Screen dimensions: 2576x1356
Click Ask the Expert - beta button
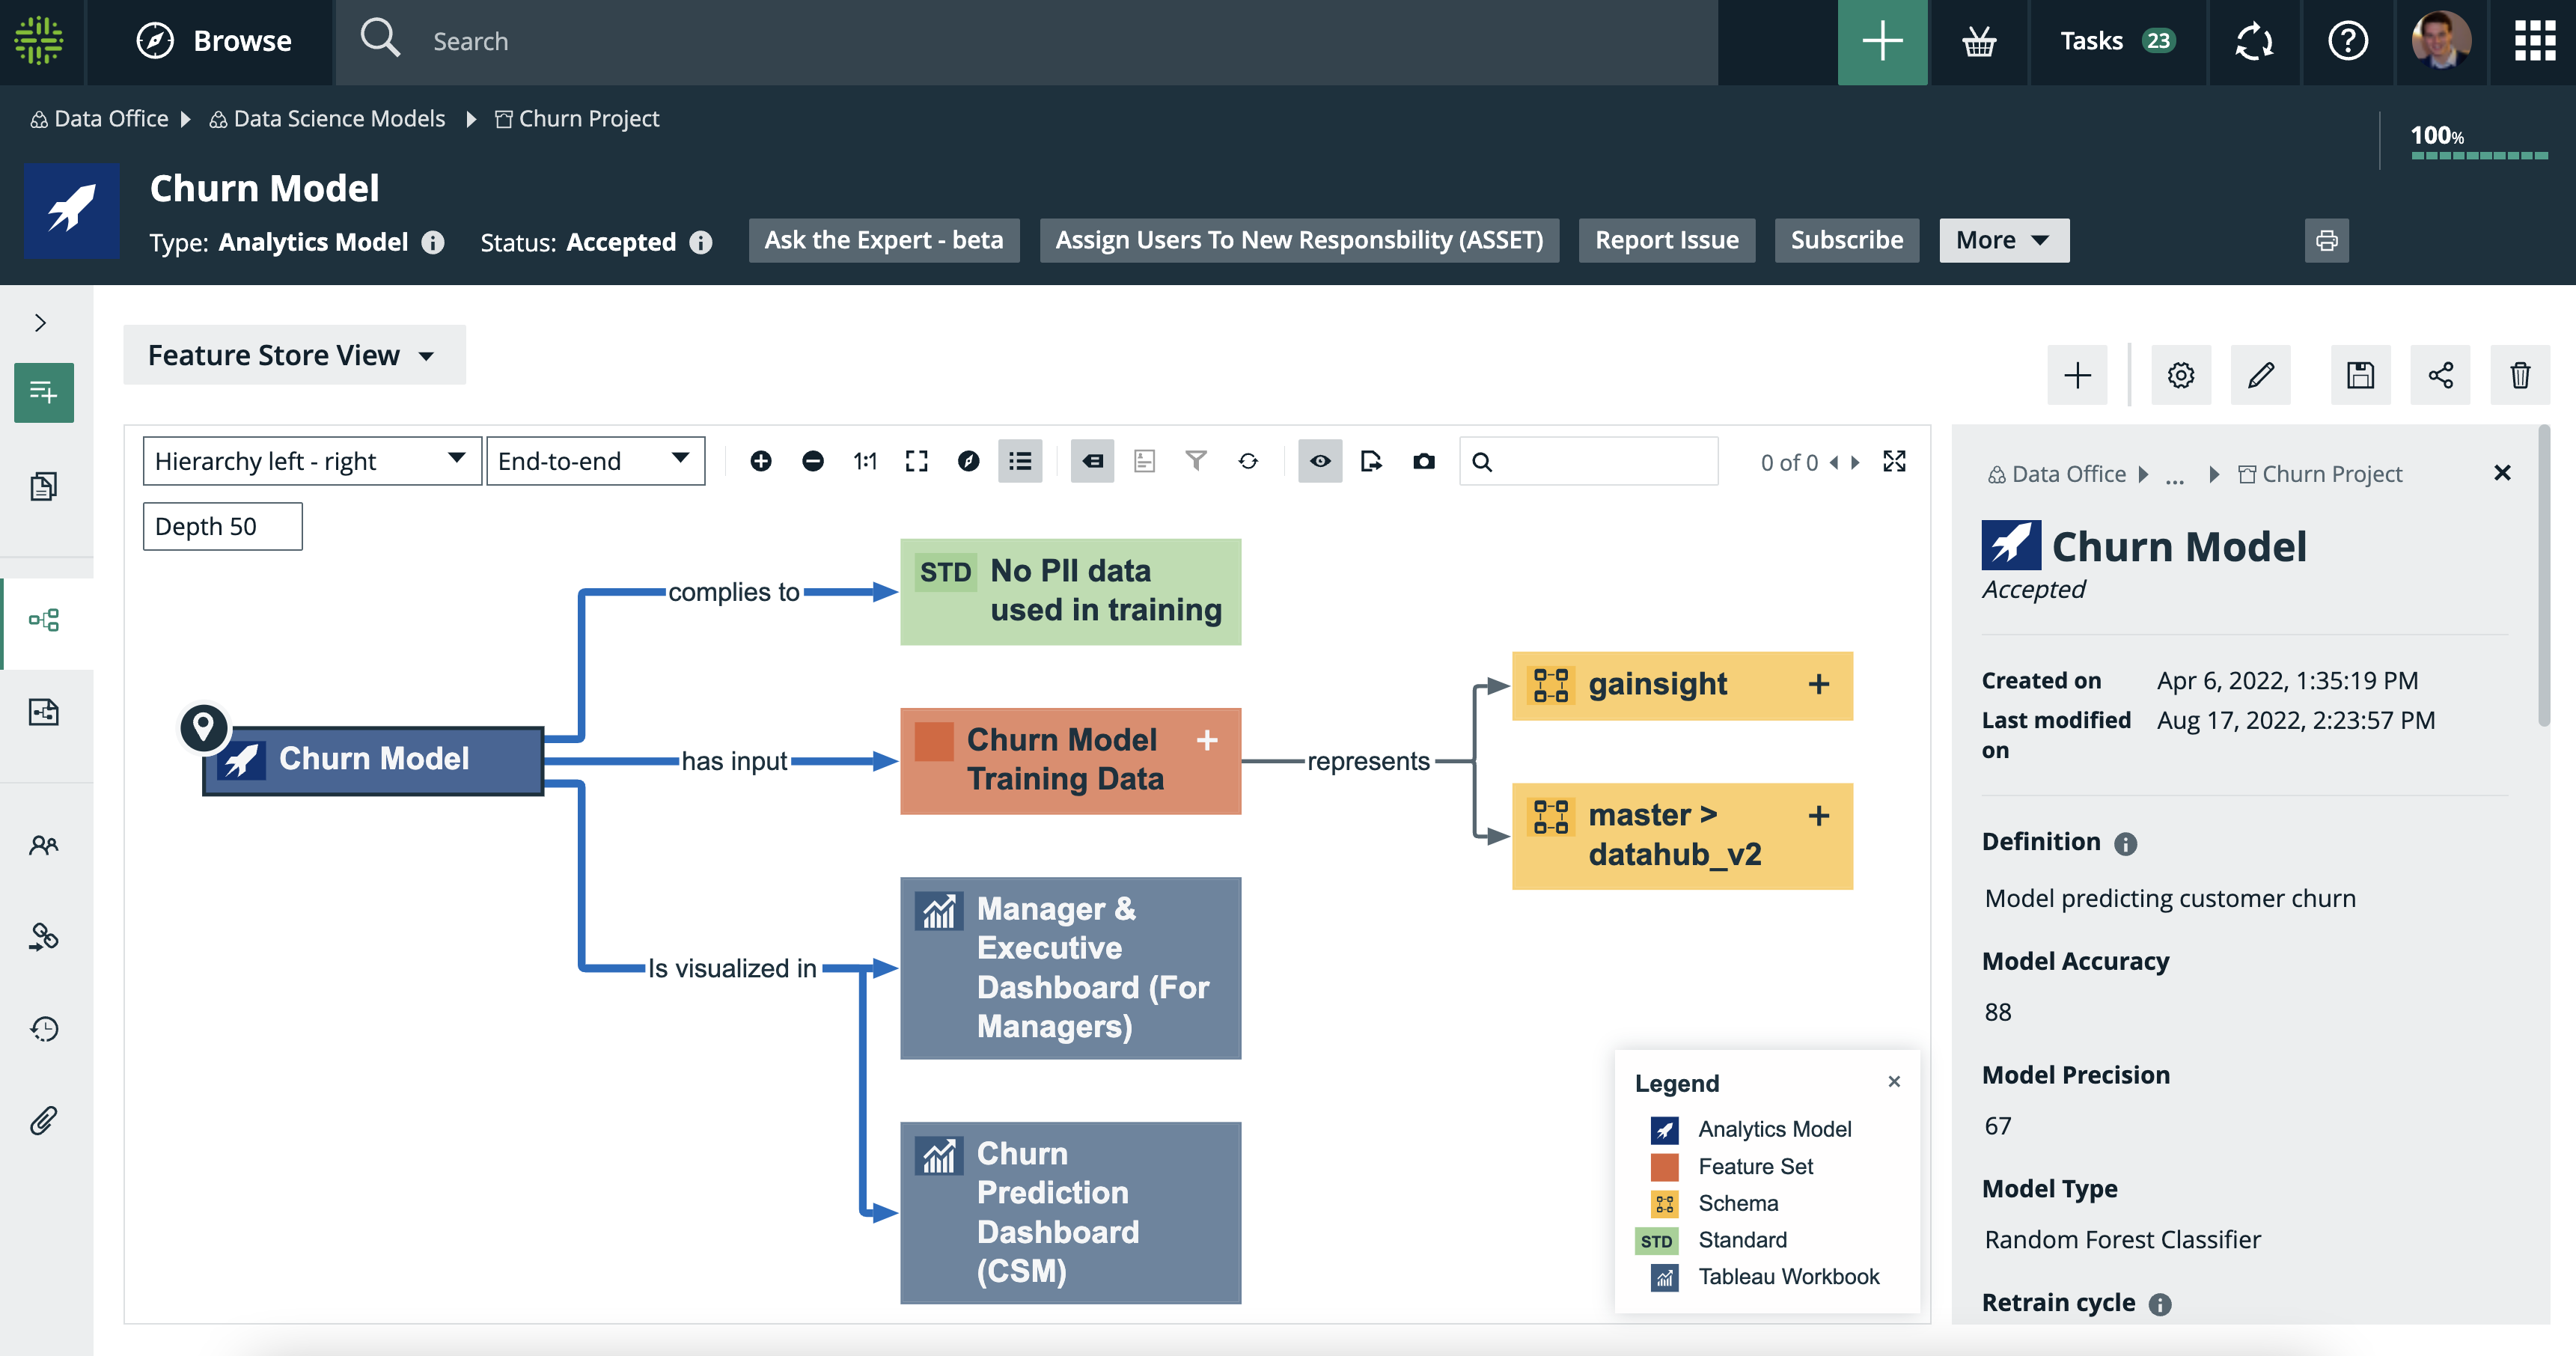[x=884, y=240]
